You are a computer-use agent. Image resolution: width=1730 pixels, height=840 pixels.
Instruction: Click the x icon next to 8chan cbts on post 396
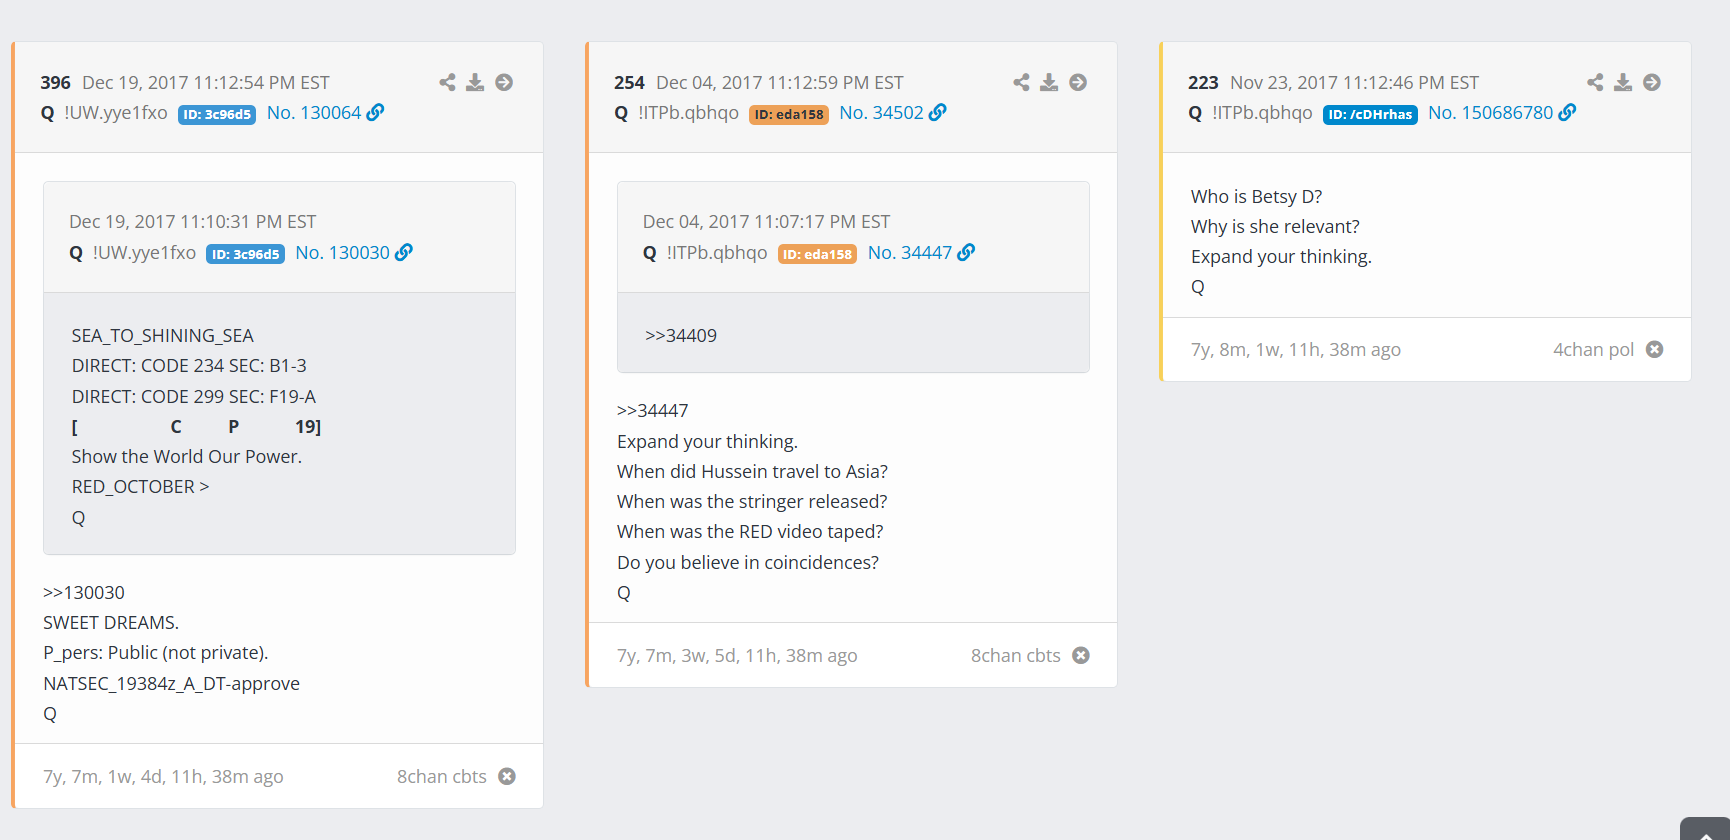click(507, 776)
